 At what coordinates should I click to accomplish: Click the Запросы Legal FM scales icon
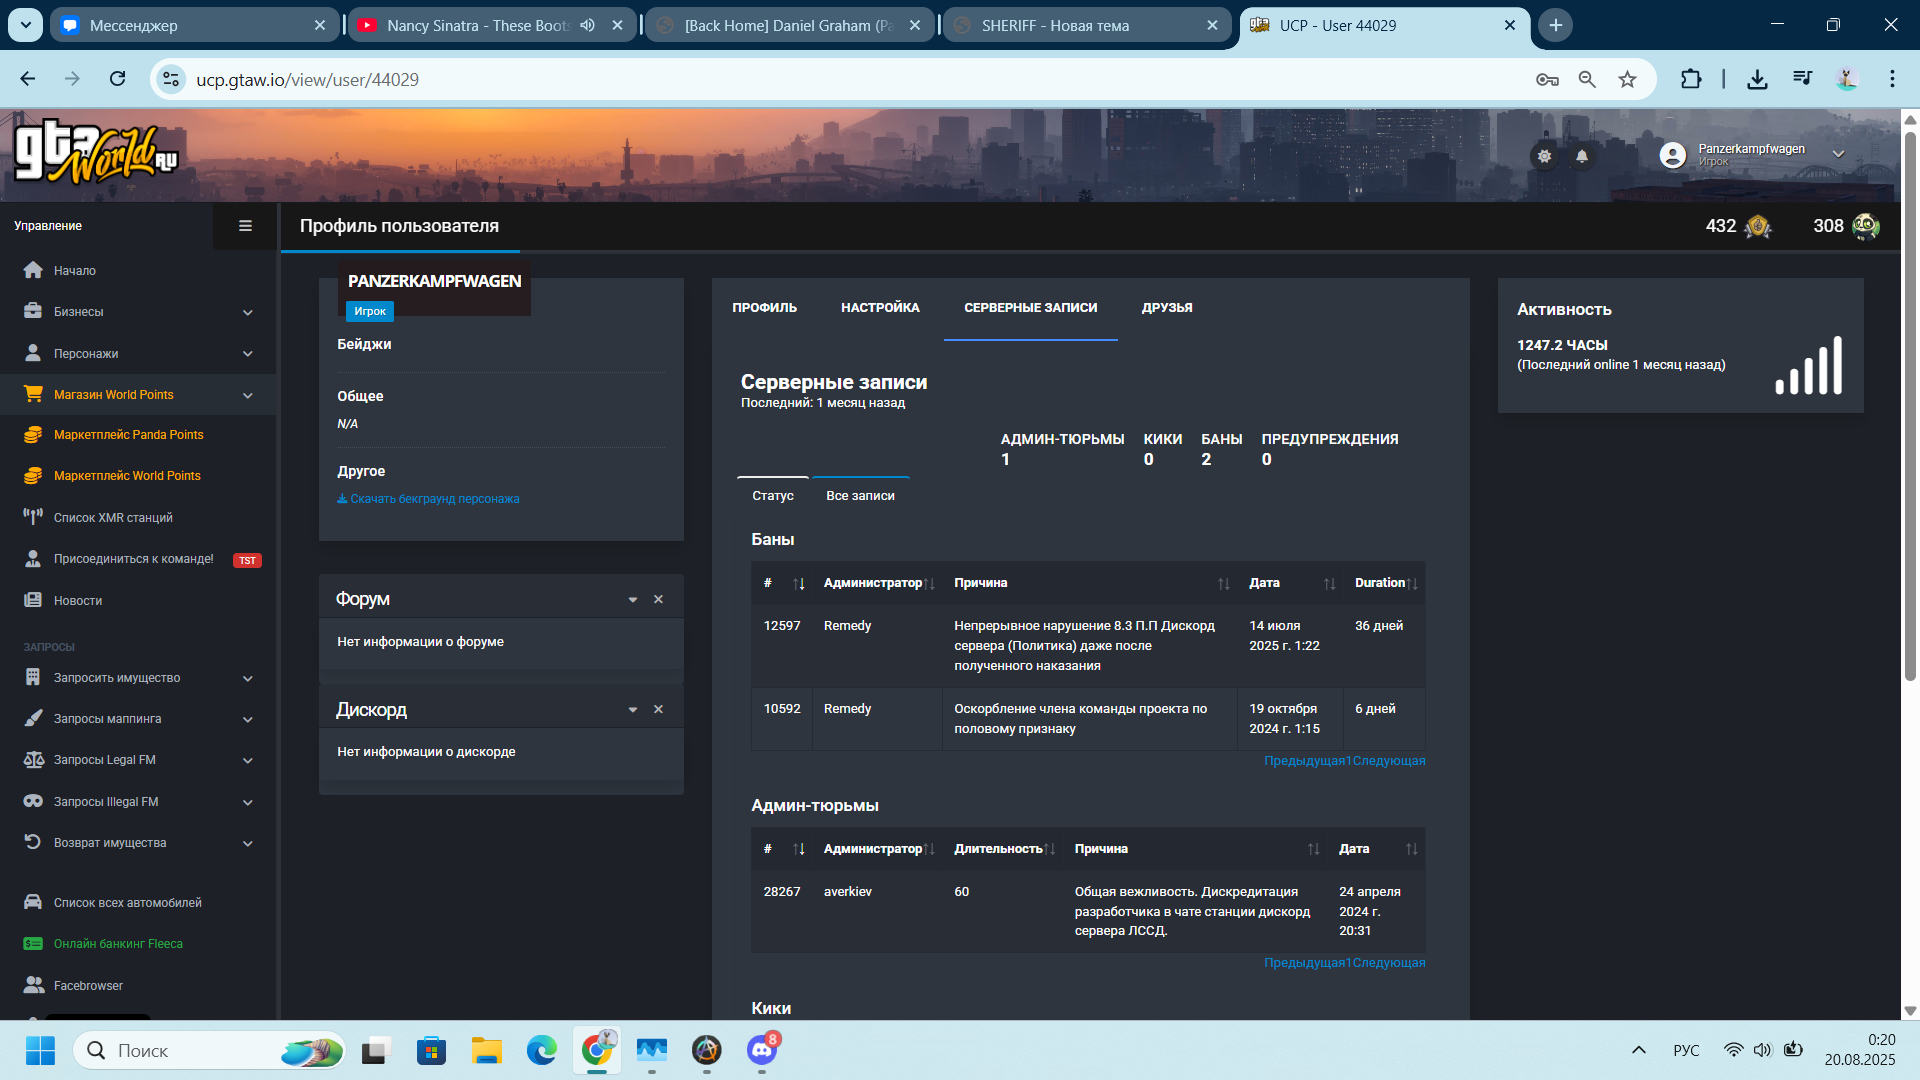pyautogui.click(x=33, y=760)
